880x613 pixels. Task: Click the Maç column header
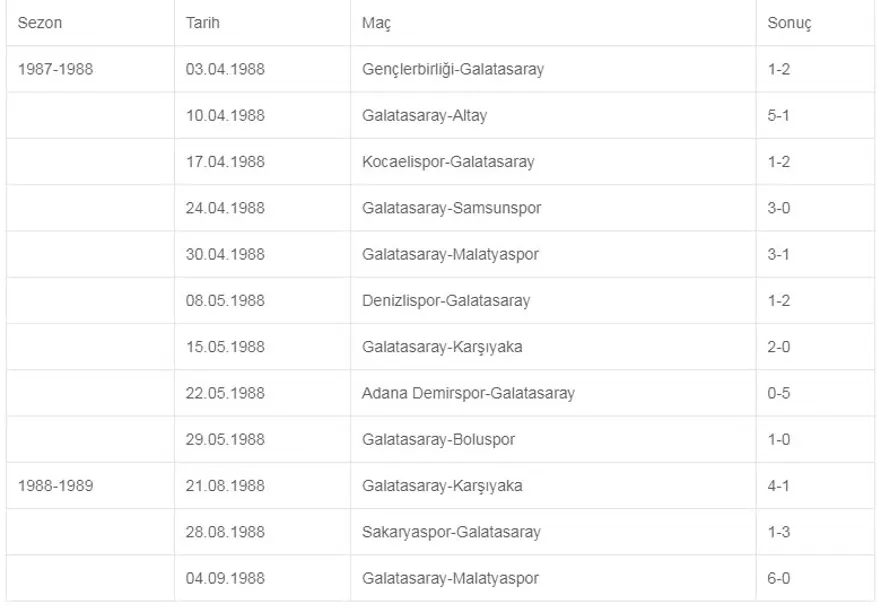click(x=377, y=23)
